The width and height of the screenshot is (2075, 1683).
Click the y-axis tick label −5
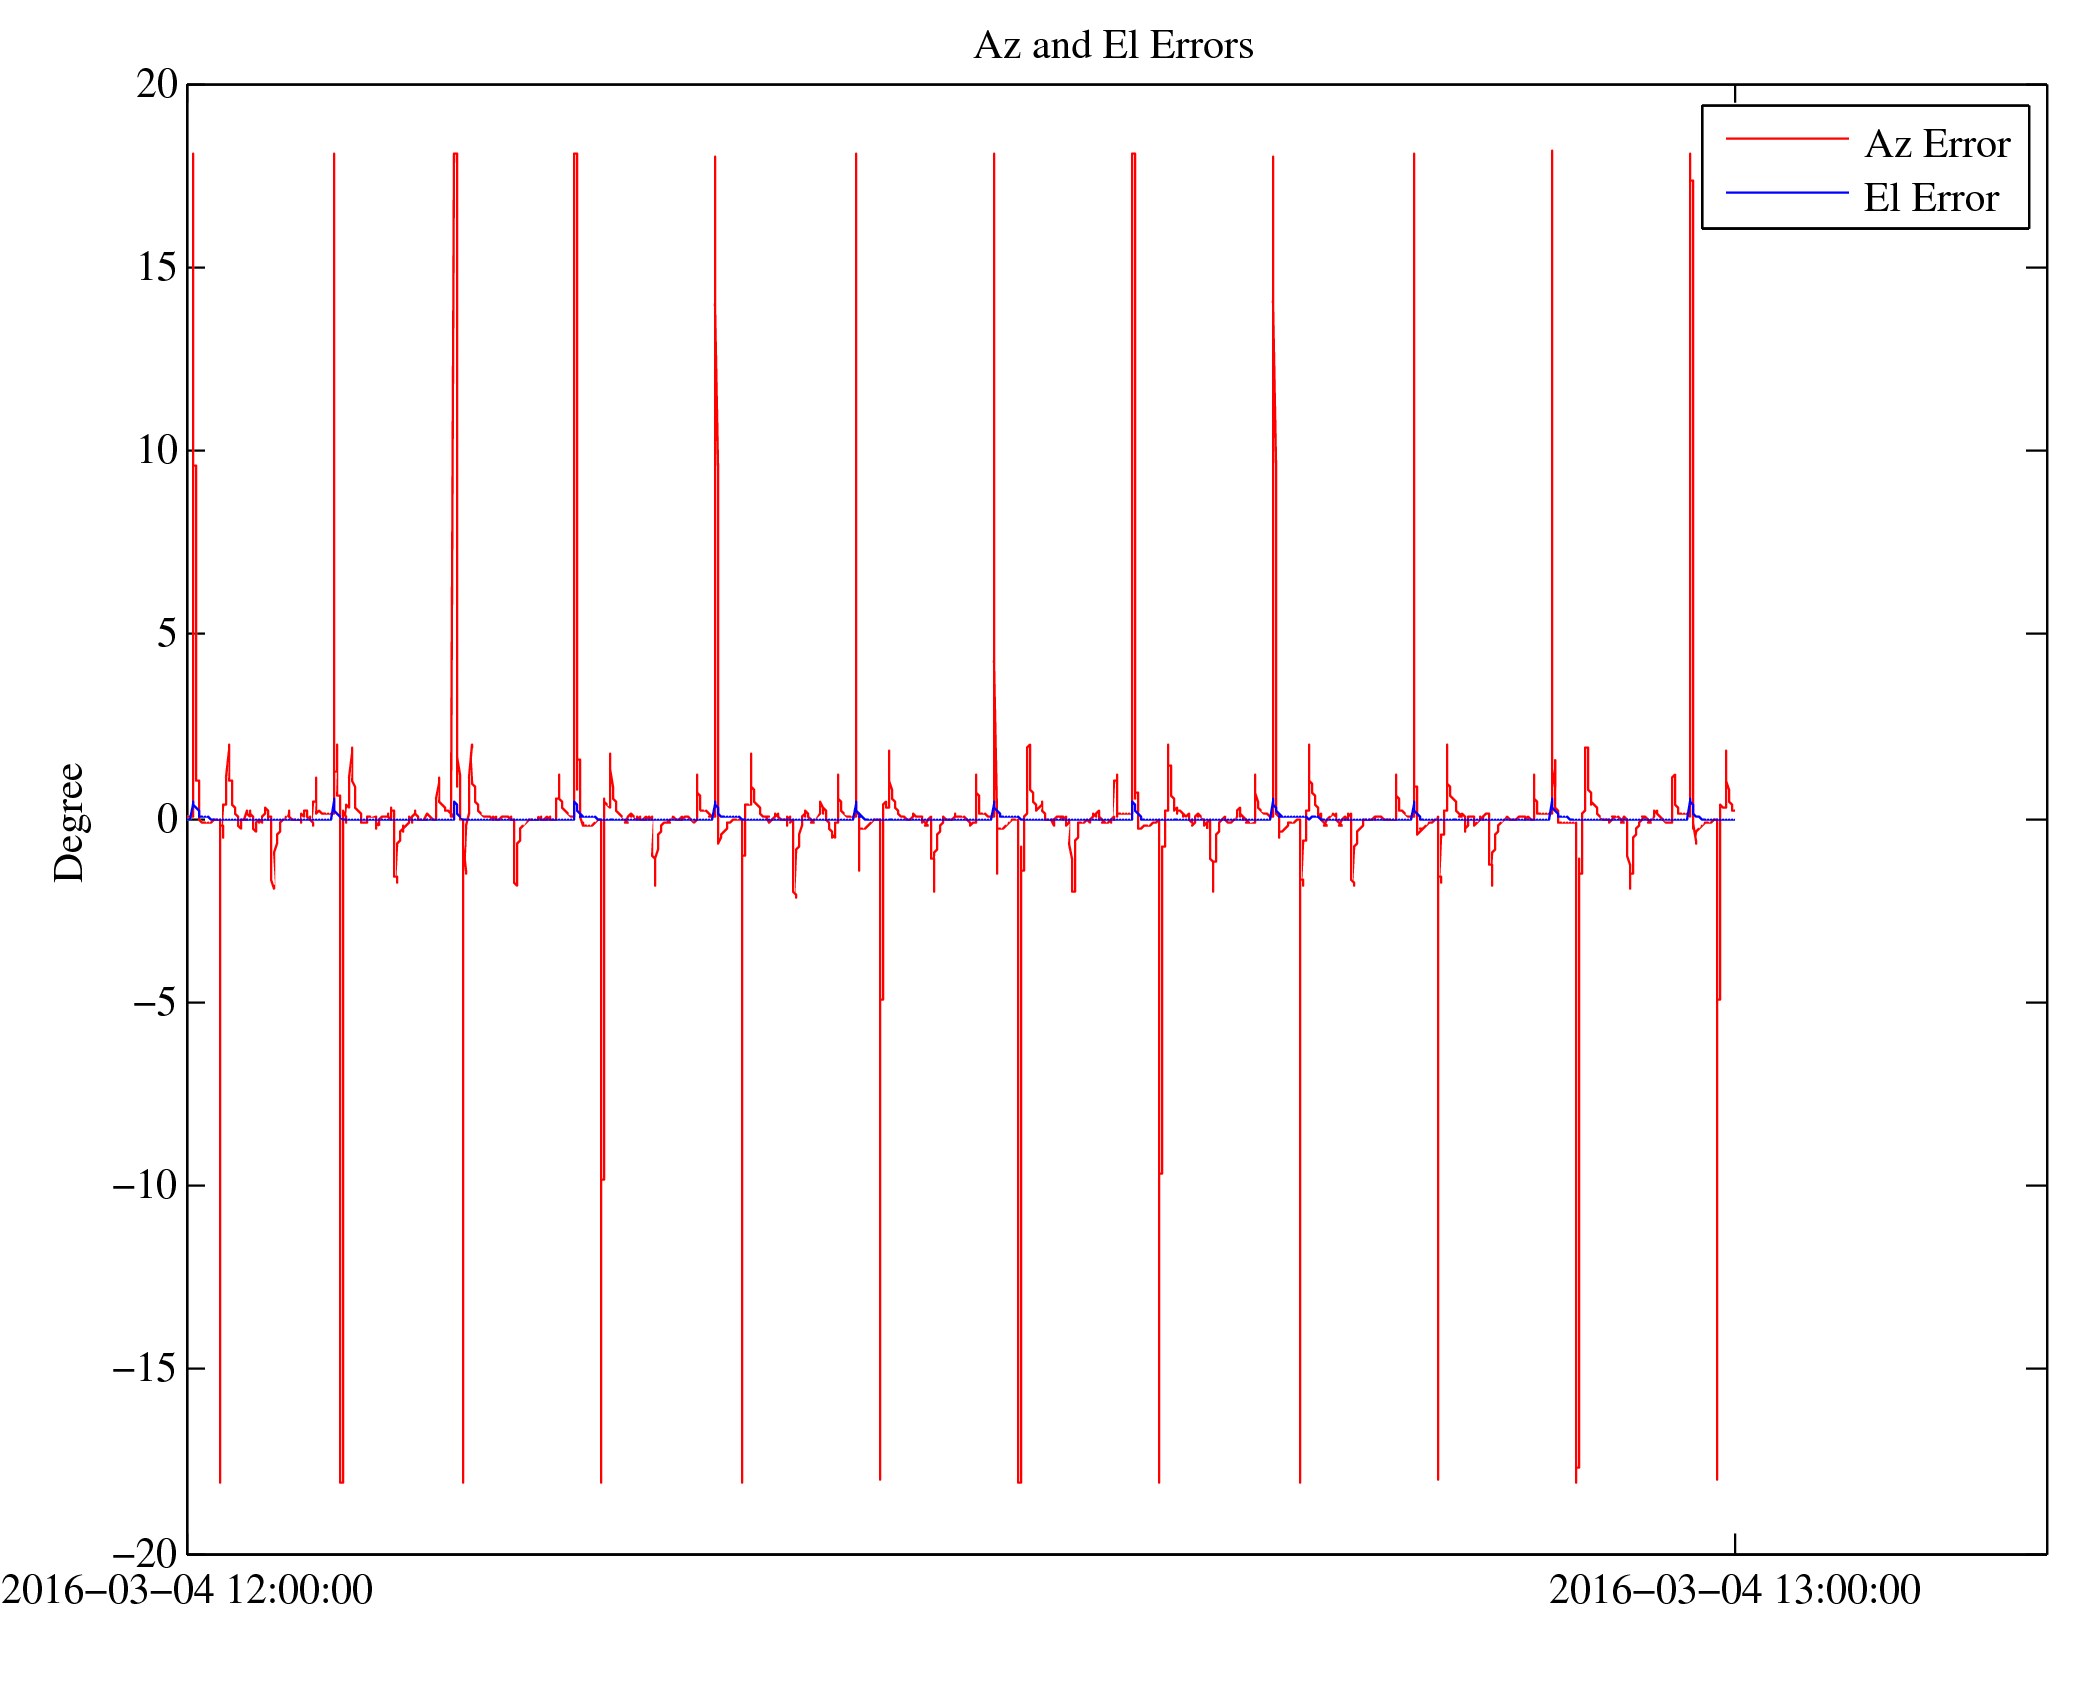click(x=155, y=1002)
